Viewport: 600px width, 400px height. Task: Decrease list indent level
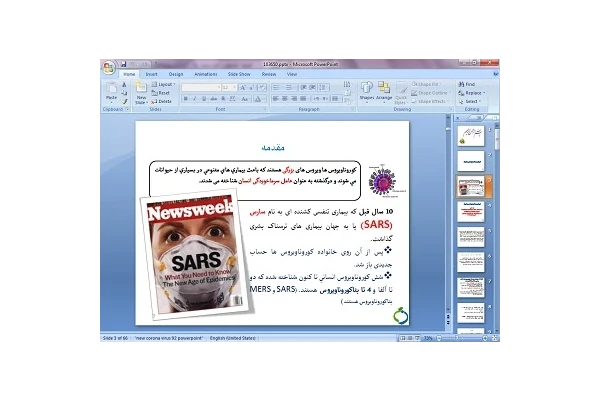(x=303, y=88)
